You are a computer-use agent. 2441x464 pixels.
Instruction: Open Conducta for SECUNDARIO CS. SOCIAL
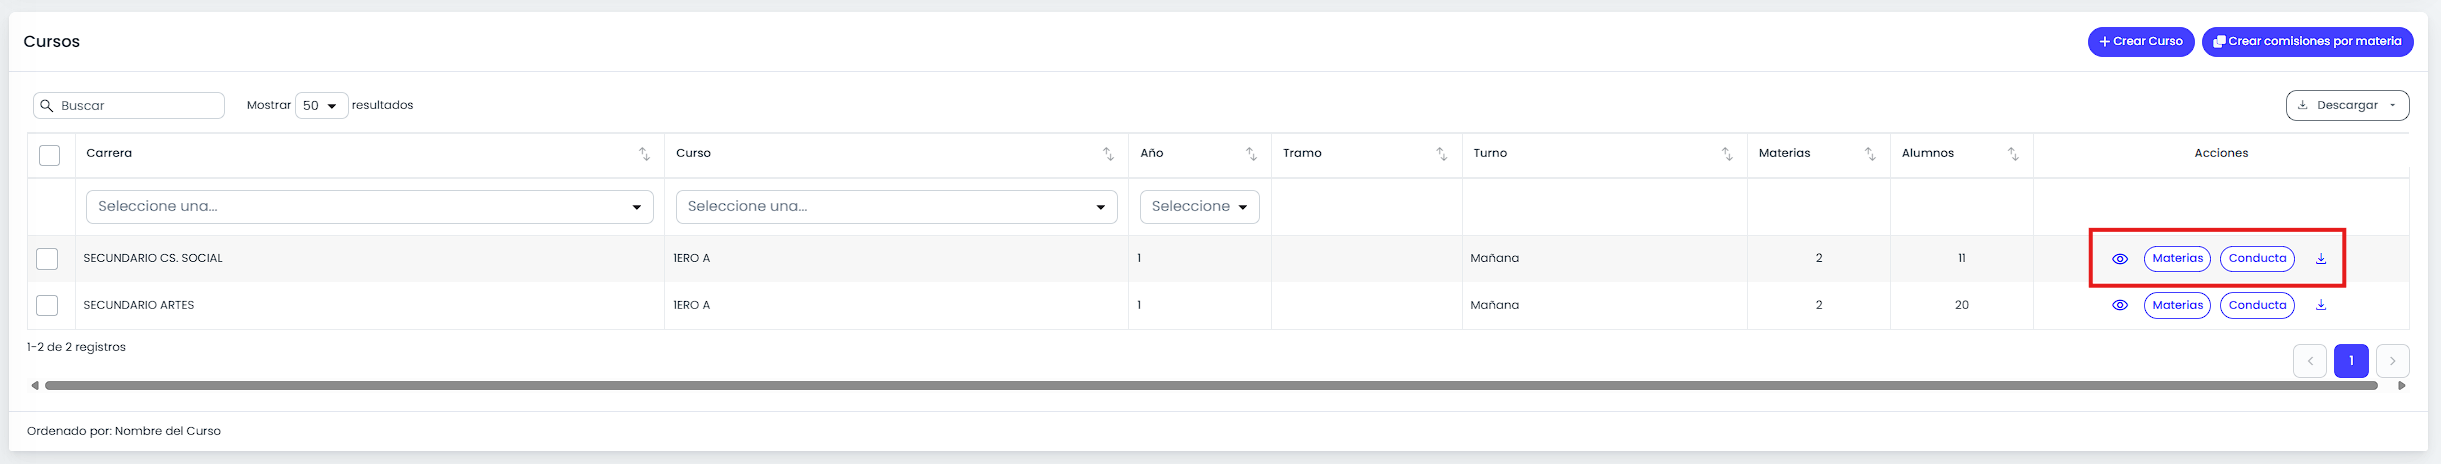[2257, 259]
